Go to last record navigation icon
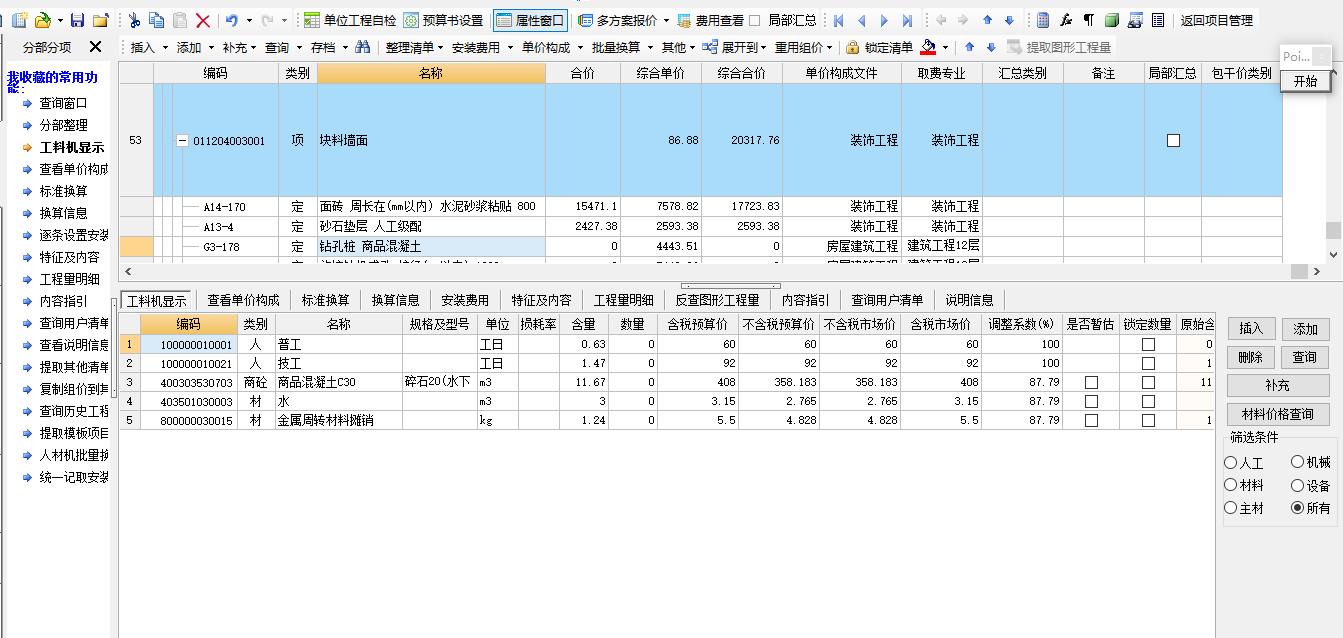The height and width of the screenshot is (638, 1343). tap(907, 20)
